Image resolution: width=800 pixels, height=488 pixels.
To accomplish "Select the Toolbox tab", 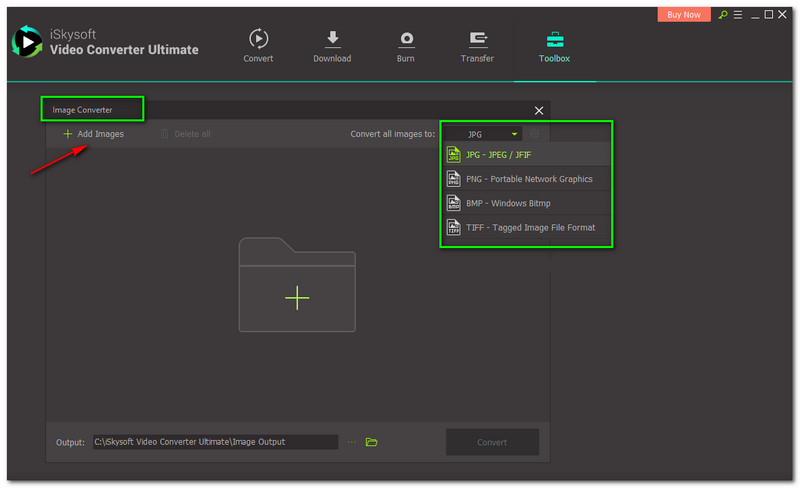I will pyautogui.click(x=554, y=46).
